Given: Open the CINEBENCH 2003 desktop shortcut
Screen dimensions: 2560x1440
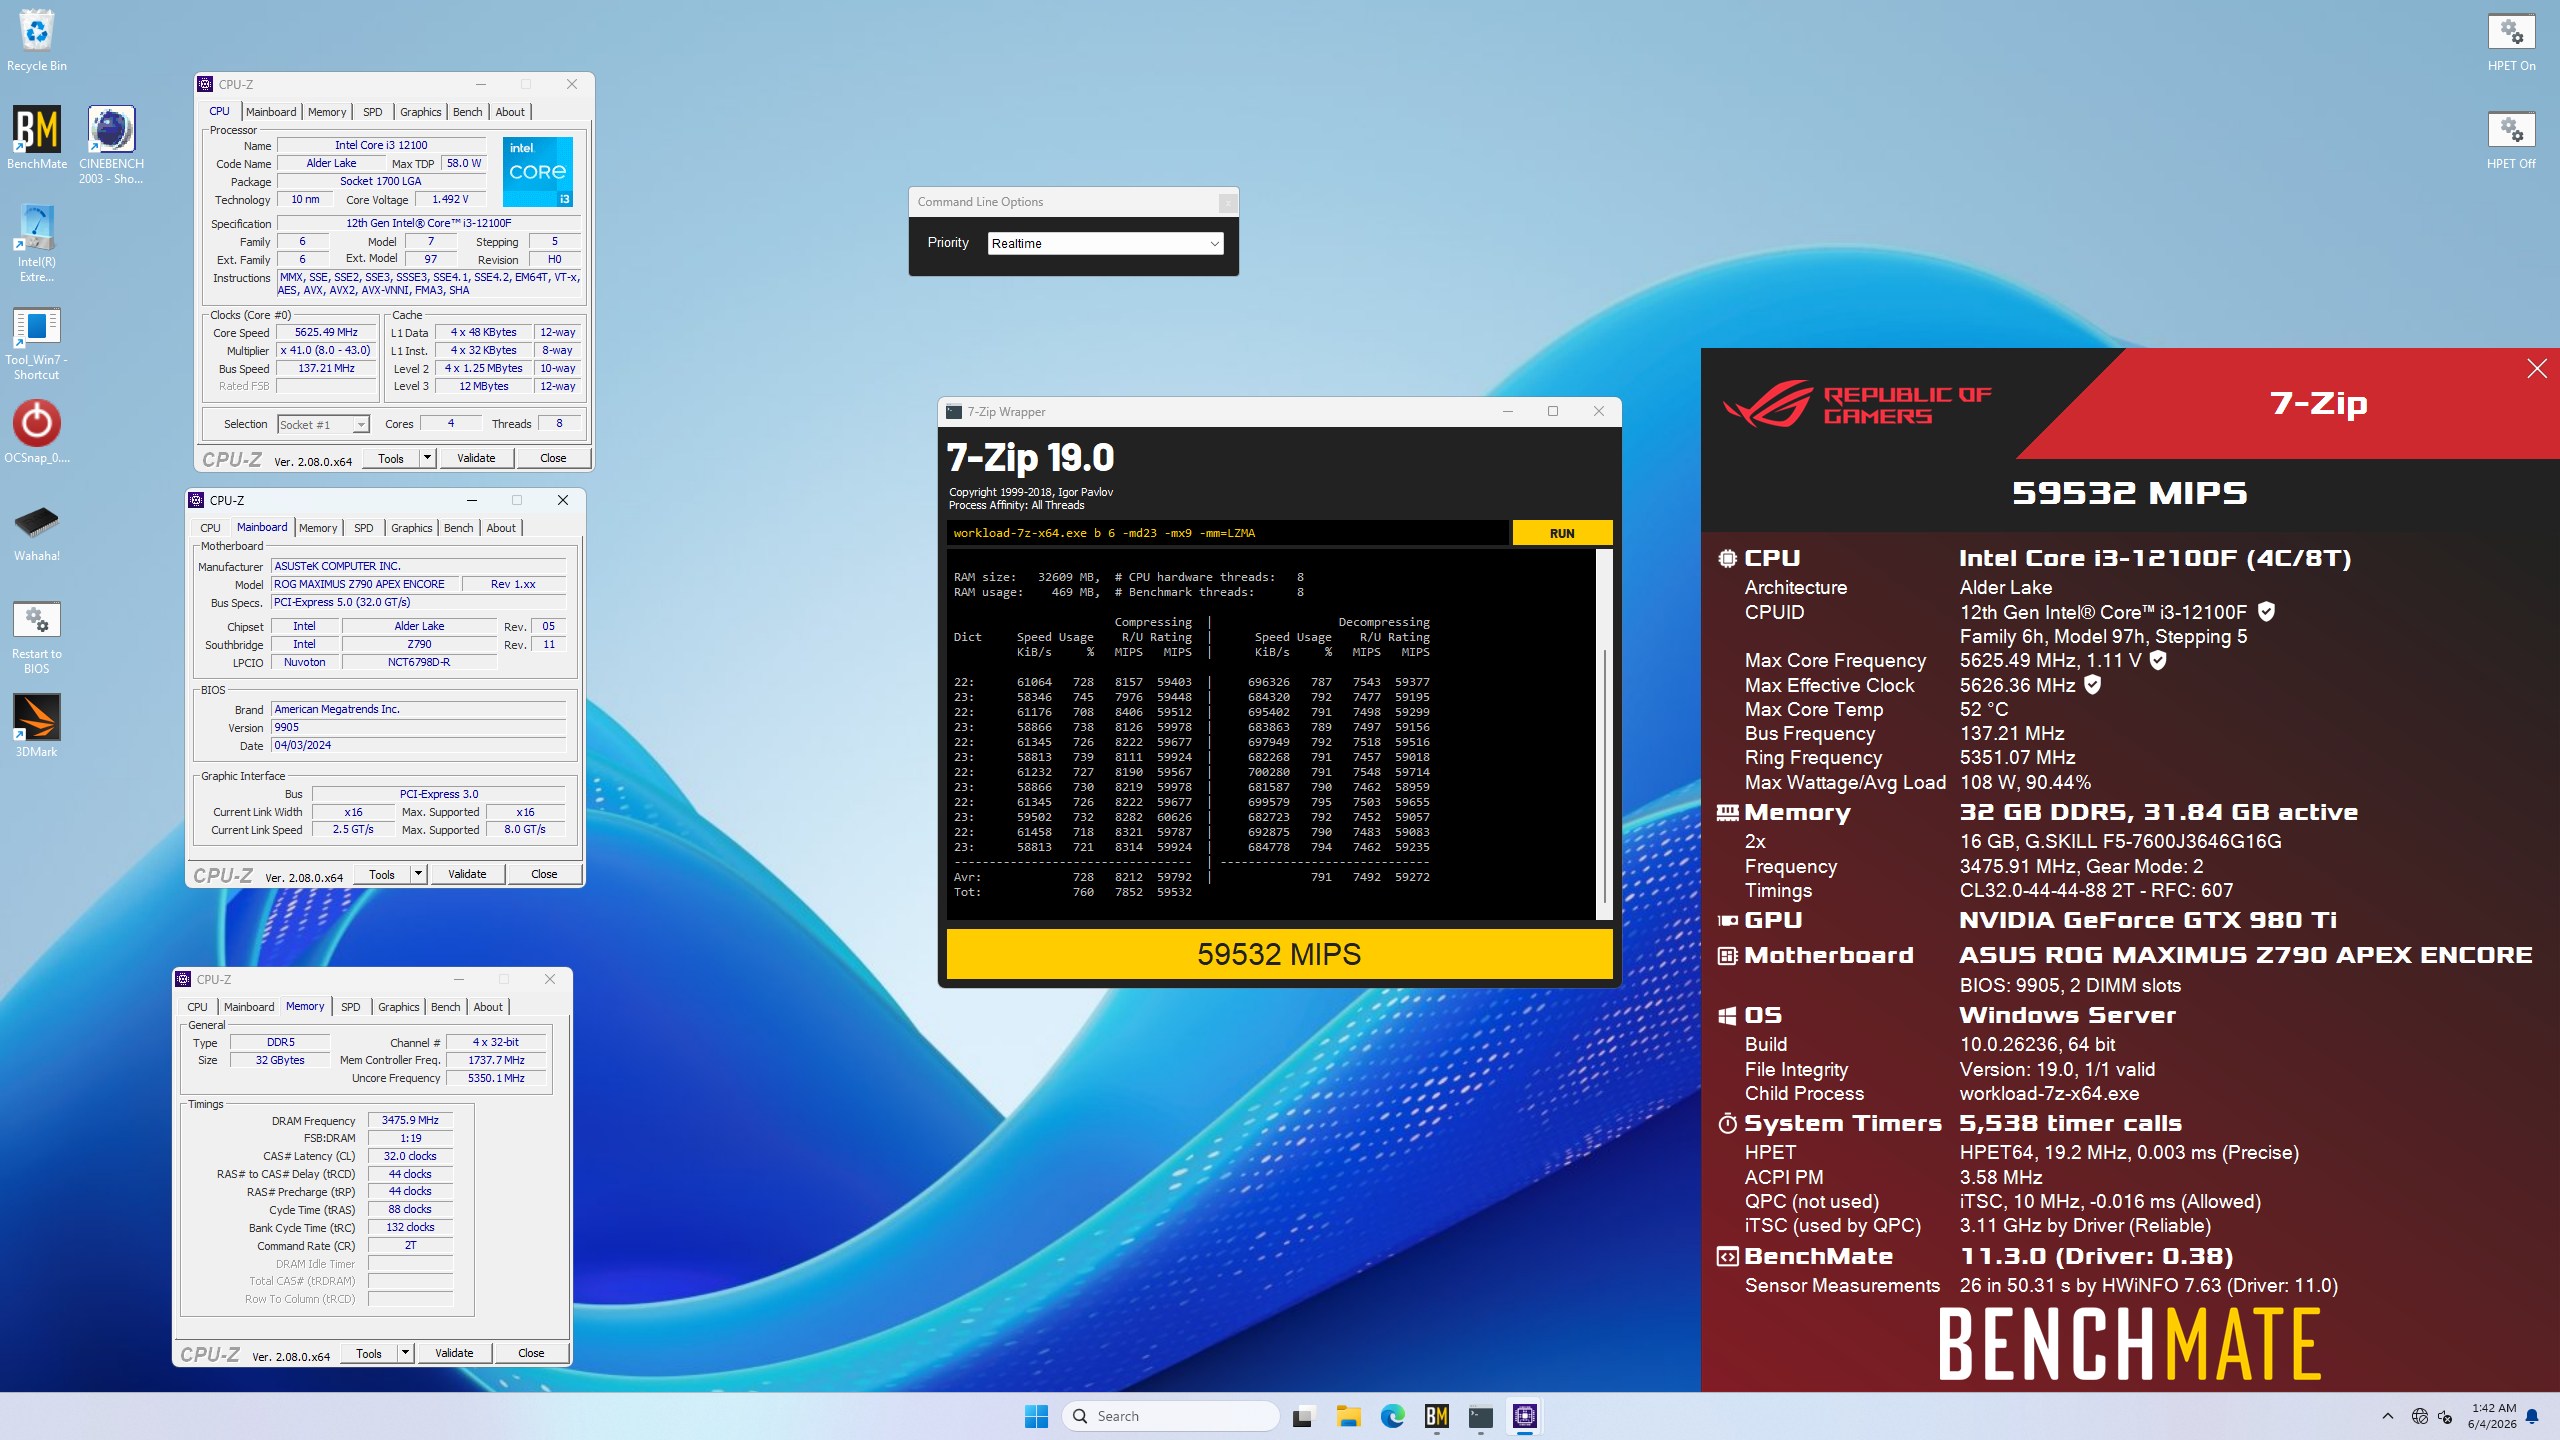Looking at the screenshot, I should pos(111,145).
